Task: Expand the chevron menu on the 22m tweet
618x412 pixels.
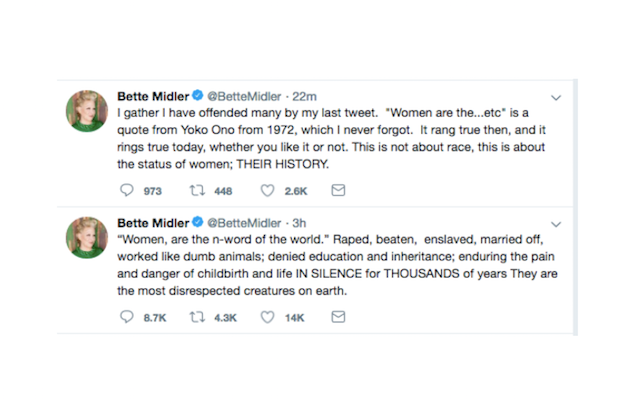Action: 557,98
